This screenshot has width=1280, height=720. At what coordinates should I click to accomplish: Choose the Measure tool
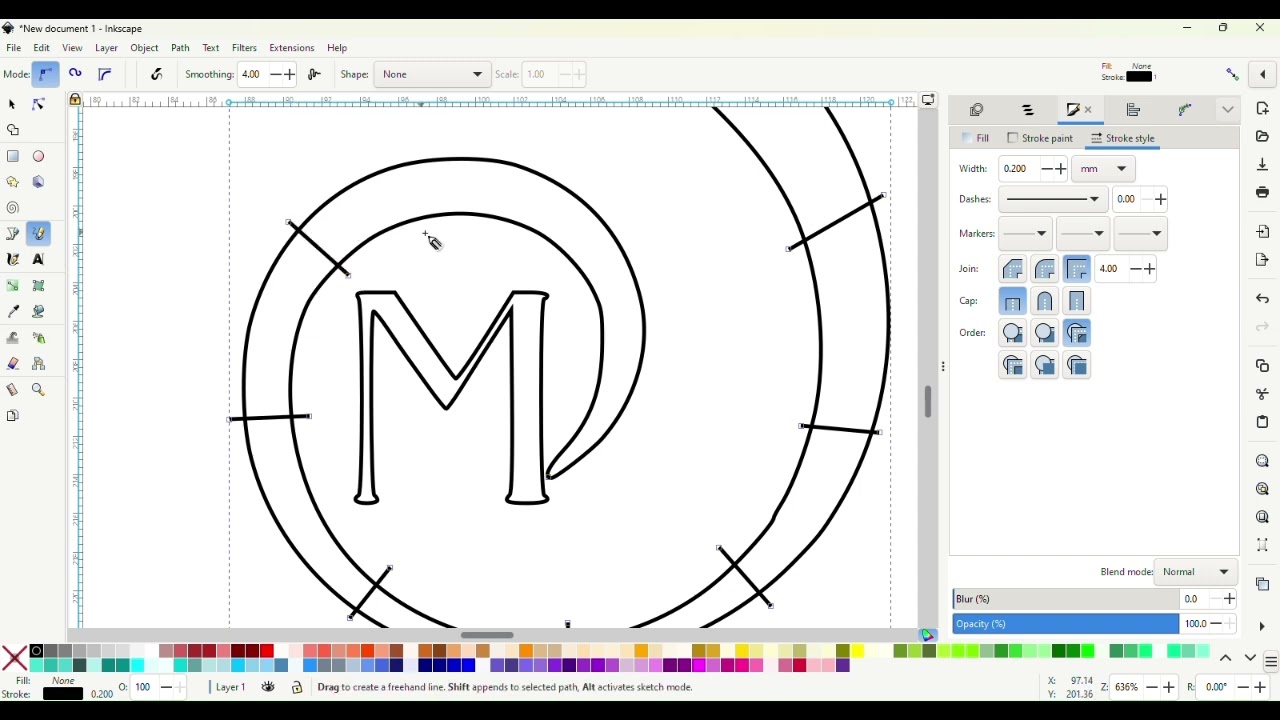point(13,391)
